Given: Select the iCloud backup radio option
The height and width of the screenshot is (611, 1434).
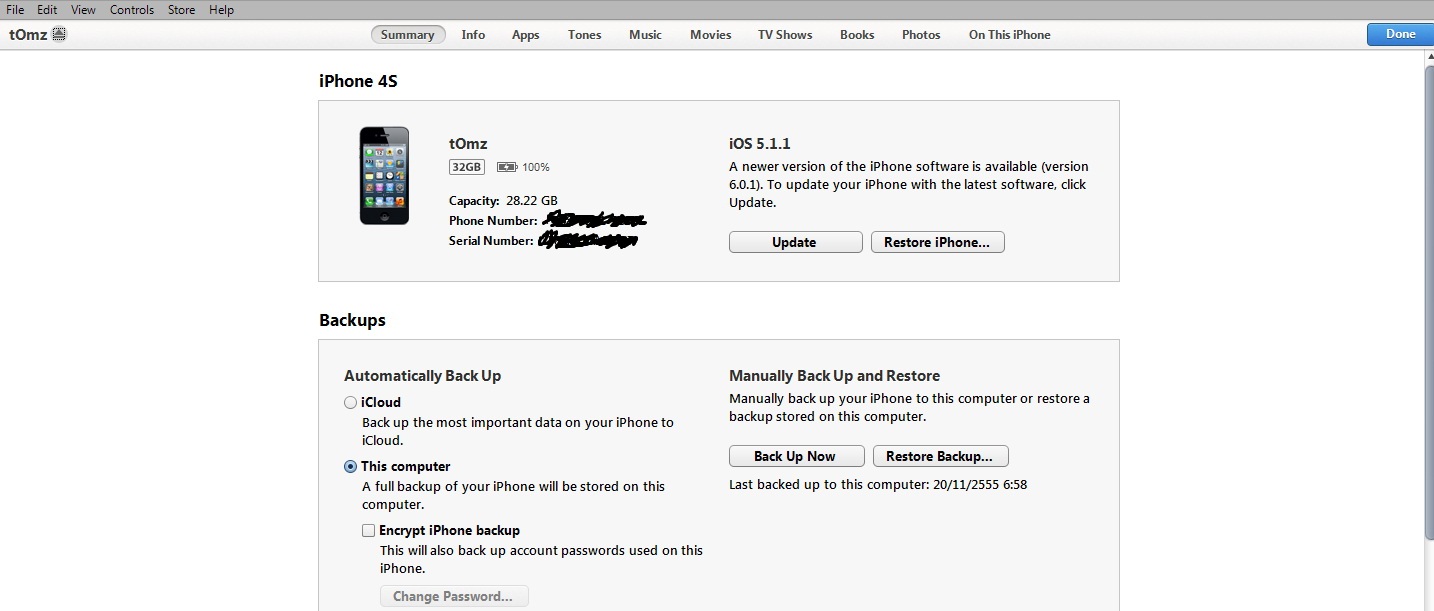Looking at the screenshot, I should coord(350,403).
